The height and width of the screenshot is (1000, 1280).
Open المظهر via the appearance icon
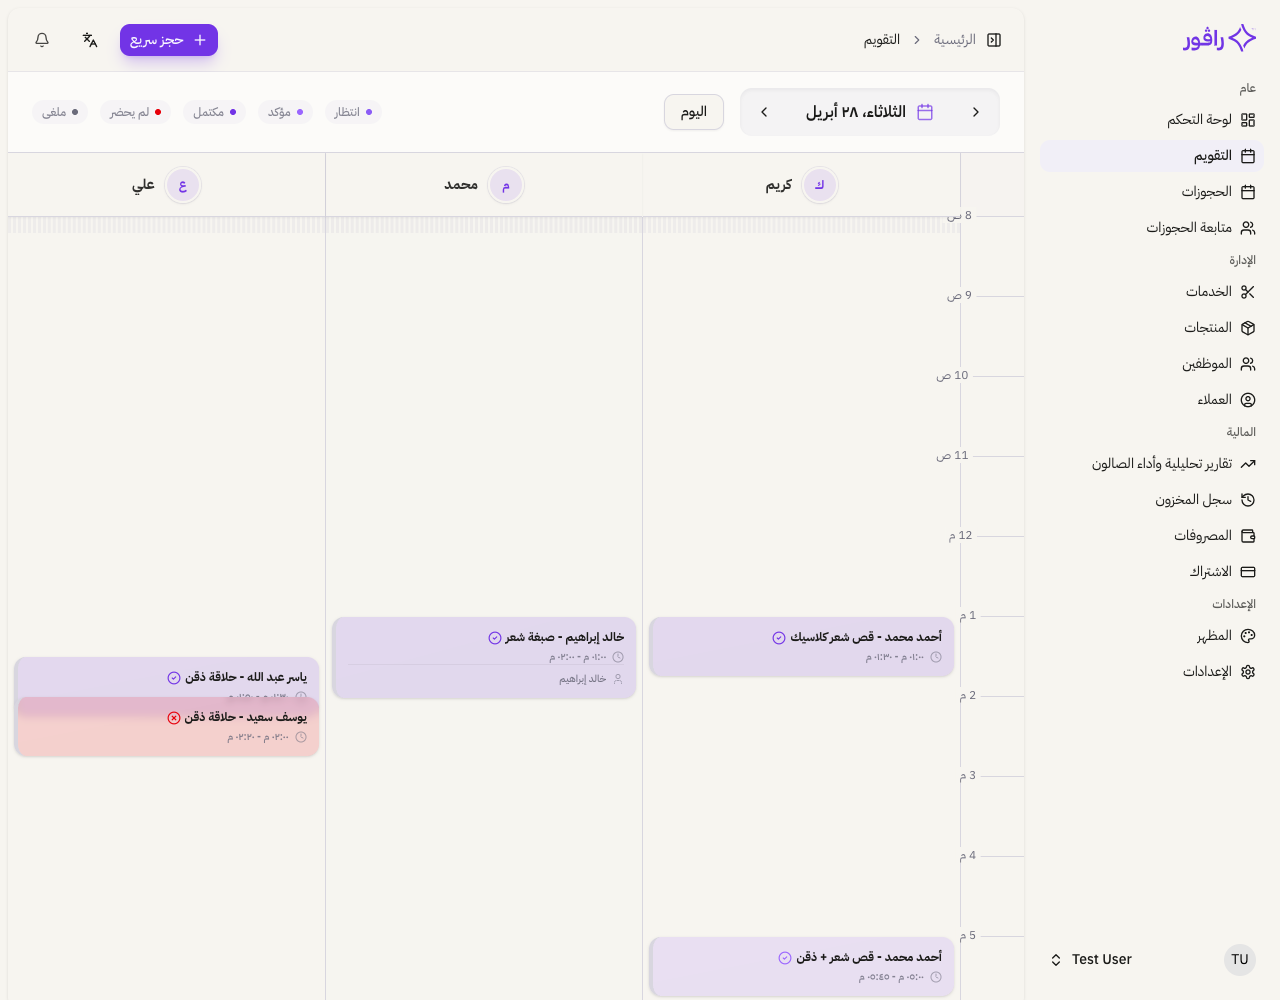(x=1248, y=635)
